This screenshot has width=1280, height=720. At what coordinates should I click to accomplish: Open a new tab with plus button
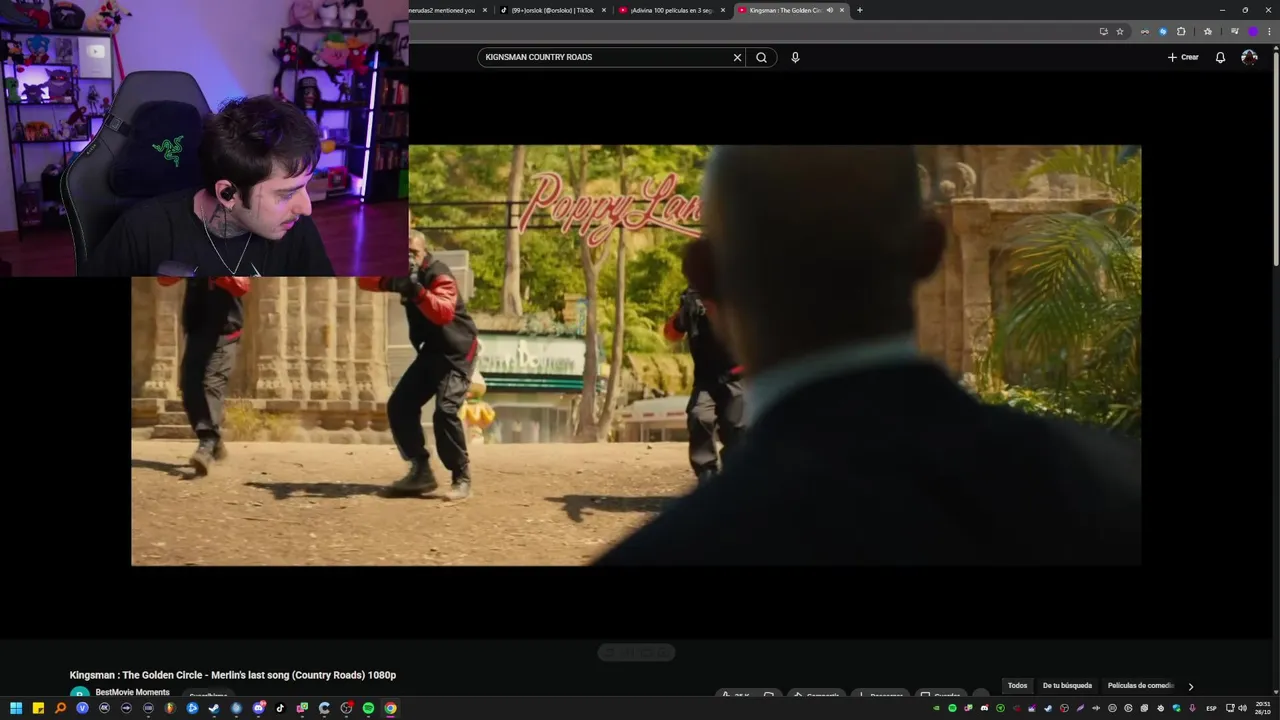[x=860, y=10]
